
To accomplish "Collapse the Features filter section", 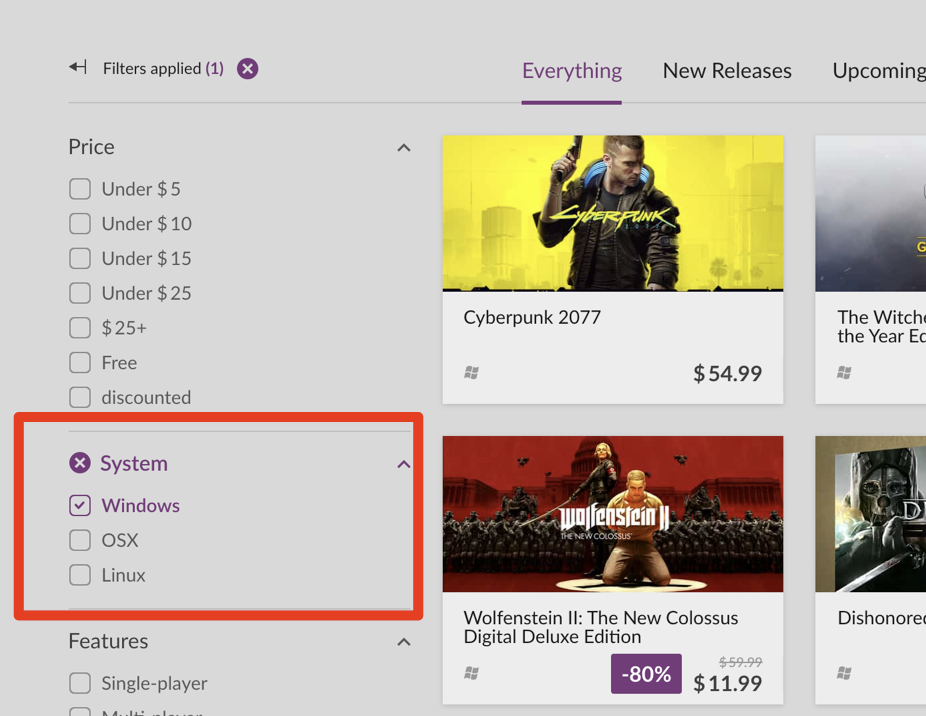I will coord(404,642).
